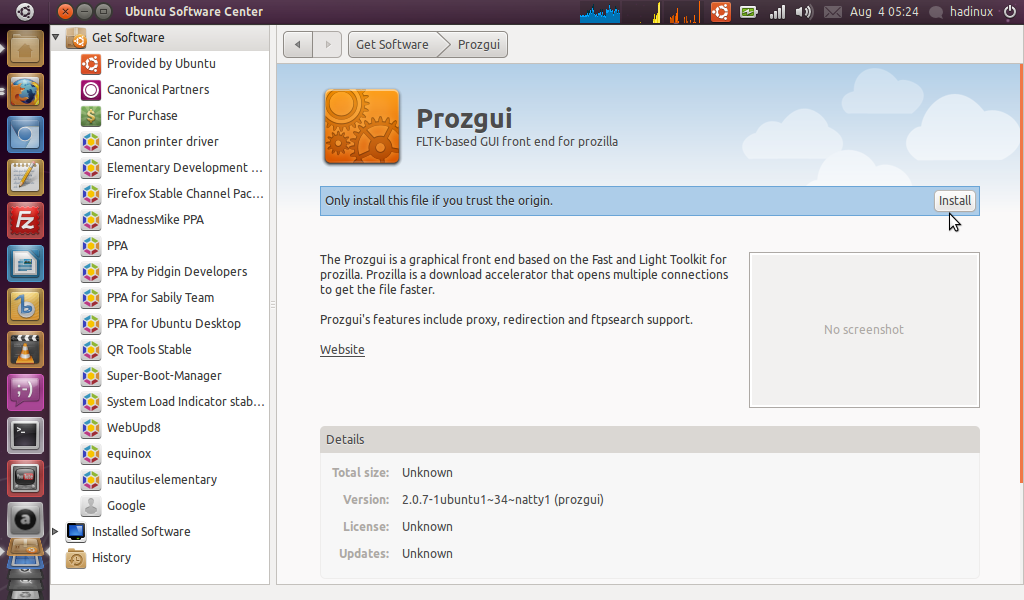The width and height of the screenshot is (1024, 600).
Task: Launch FileZilla from the launcher
Action: pyautogui.click(x=25, y=221)
